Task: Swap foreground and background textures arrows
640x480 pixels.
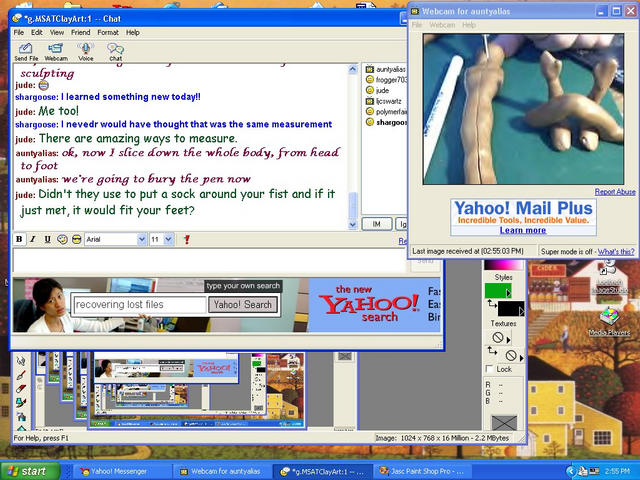Action: pos(492,351)
